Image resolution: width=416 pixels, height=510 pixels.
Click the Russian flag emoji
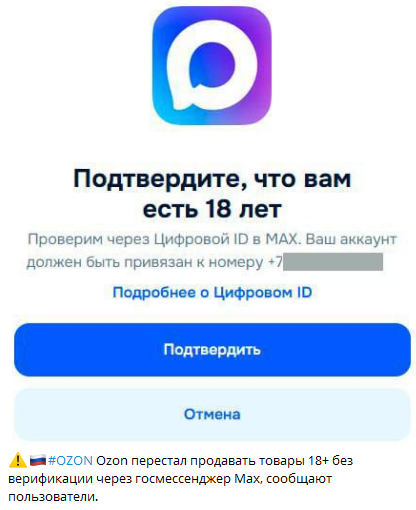pyautogui.click(x=37, y=460)
